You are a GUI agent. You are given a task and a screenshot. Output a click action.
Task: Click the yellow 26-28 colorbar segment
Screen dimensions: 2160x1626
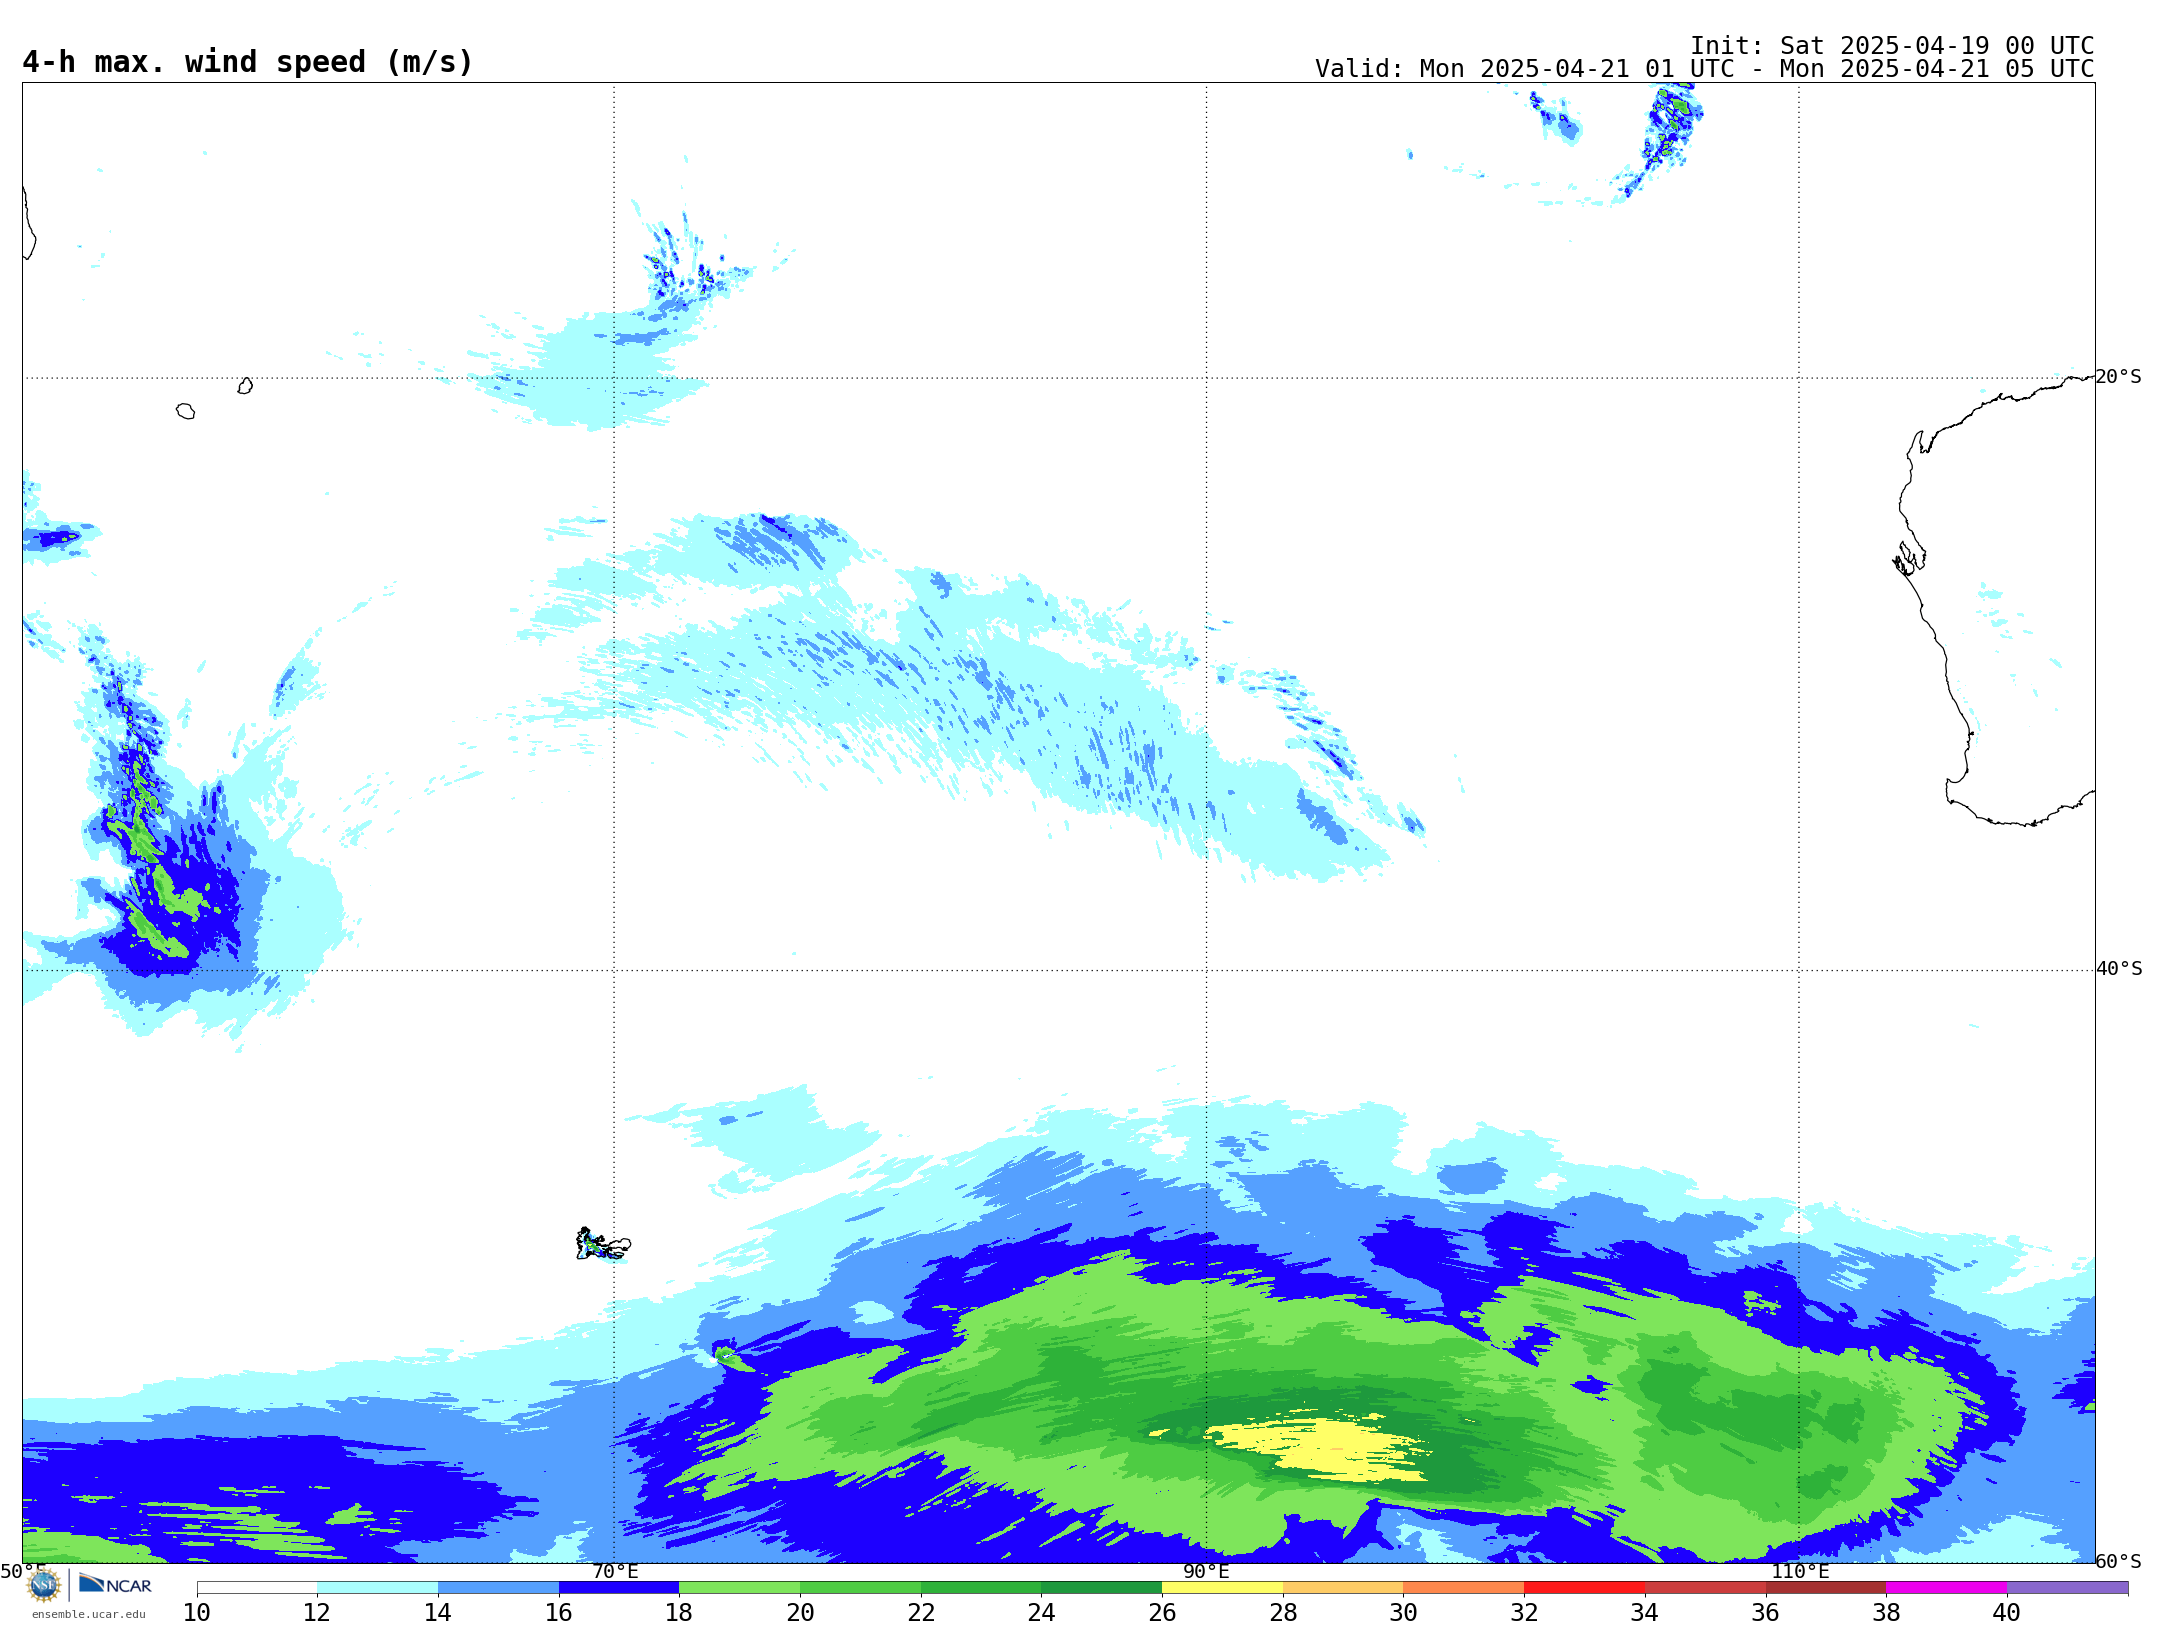click(1222, 1588)
